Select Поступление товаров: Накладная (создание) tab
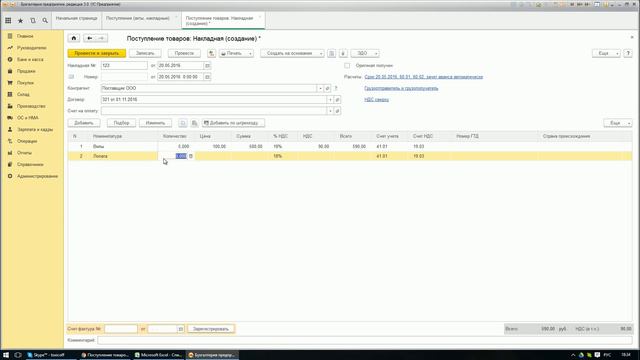 [223, 21]
